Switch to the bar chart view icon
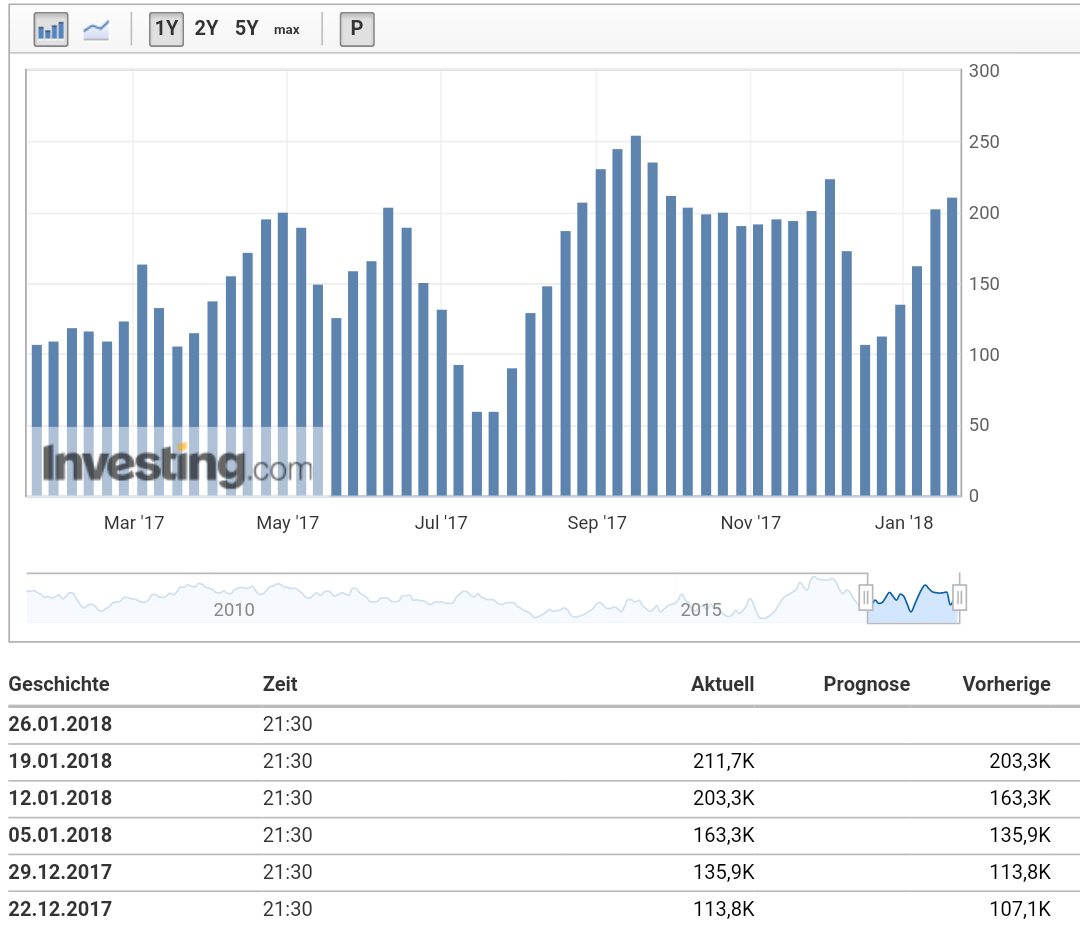 click(x=51, y=30)
